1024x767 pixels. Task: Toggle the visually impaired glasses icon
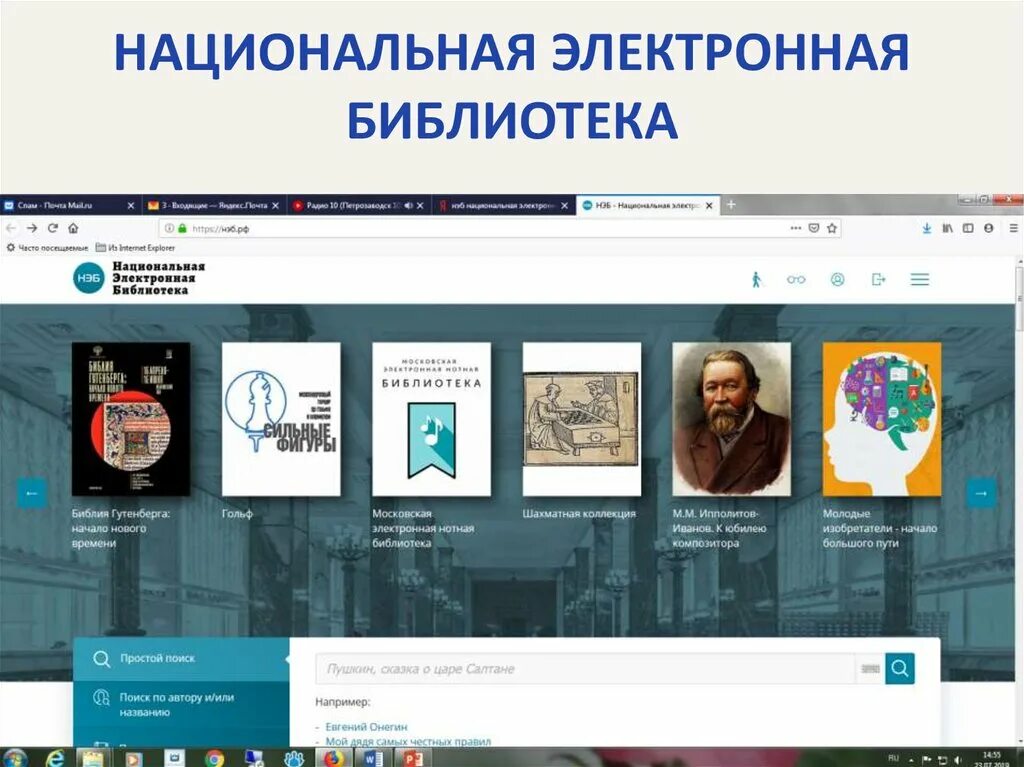(796, 280)
